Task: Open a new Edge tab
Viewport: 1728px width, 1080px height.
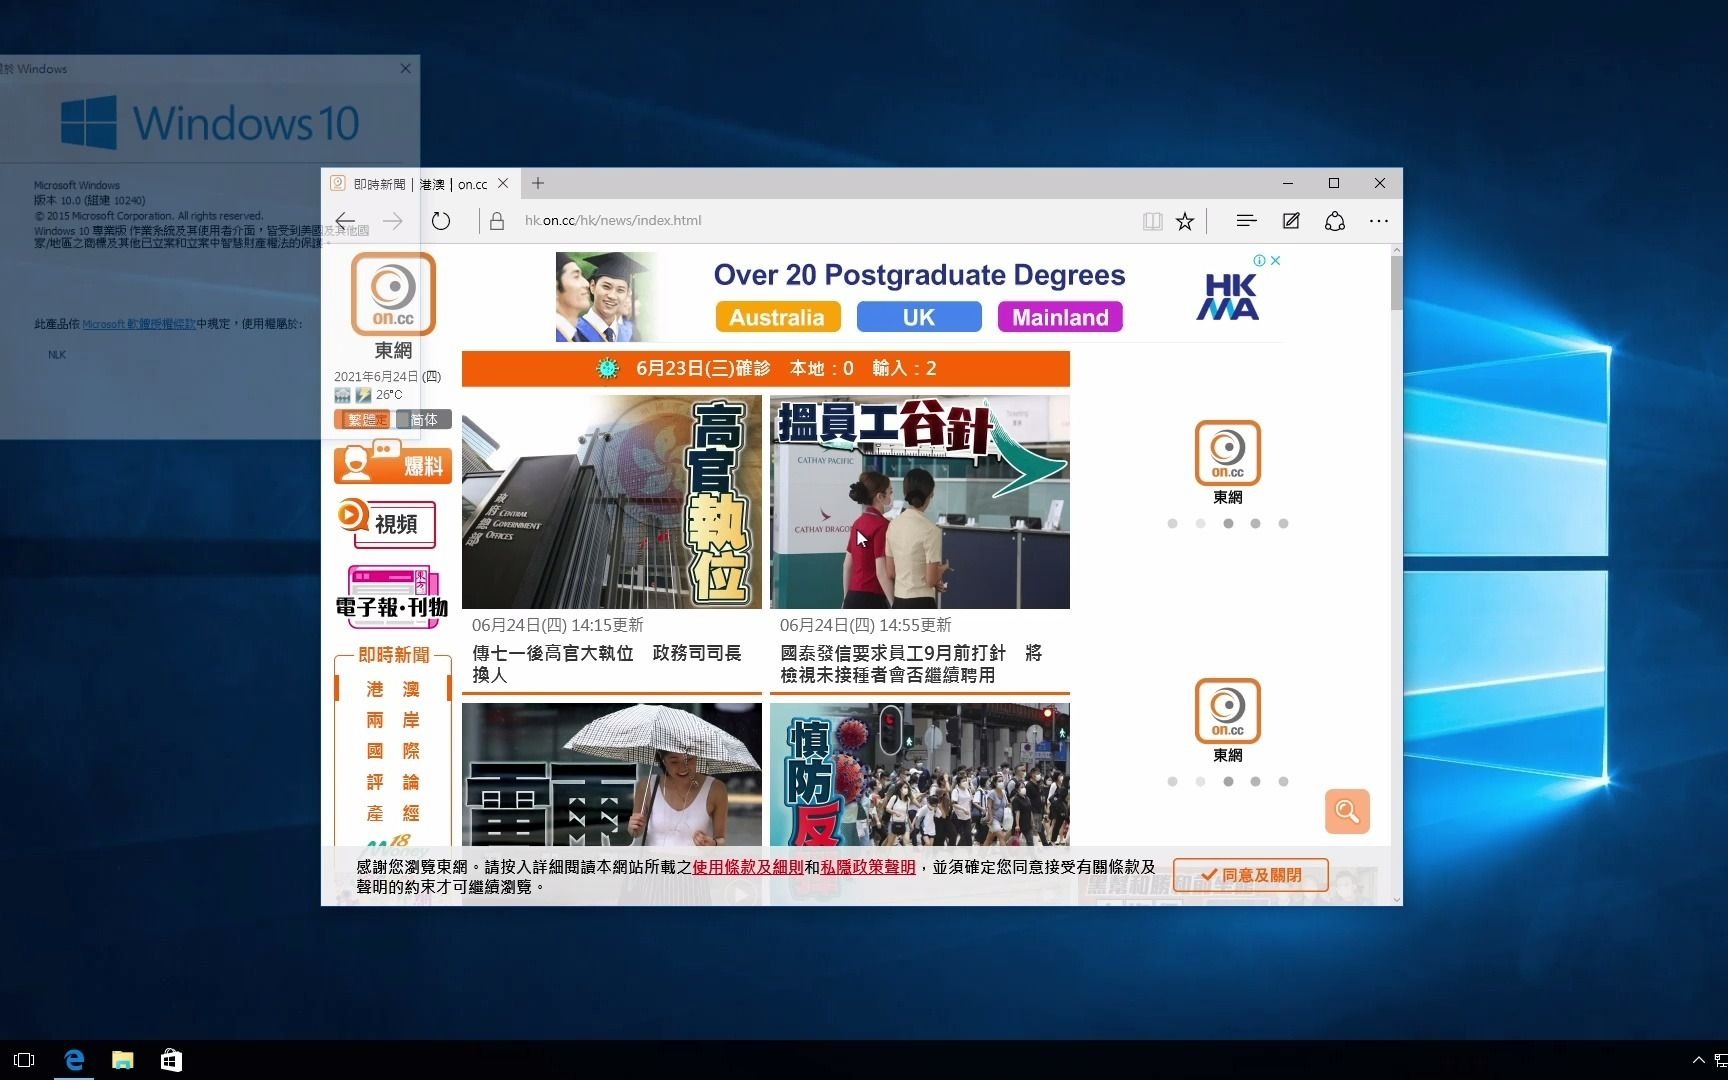Action: click(538, 183)
